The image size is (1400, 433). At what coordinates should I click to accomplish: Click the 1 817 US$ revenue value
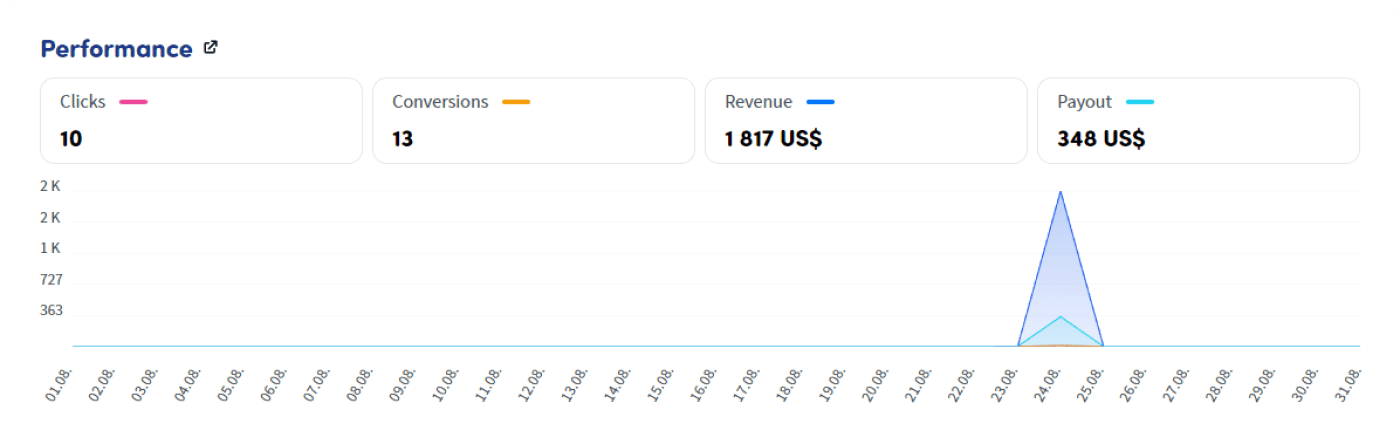pos(773,138)
